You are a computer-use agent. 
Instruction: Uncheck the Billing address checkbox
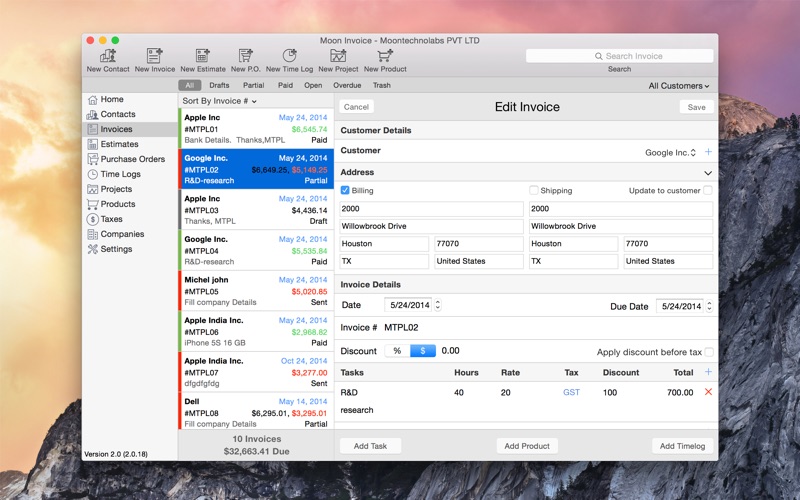(345, 190)
